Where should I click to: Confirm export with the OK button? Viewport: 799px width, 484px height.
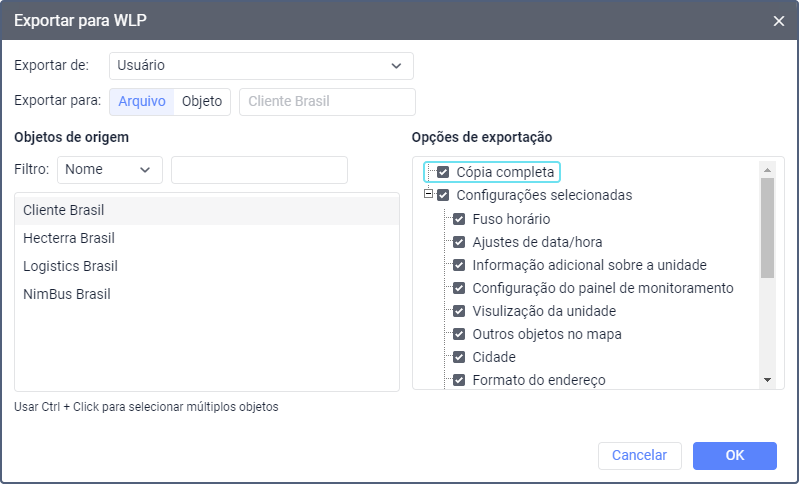[734, 455]
